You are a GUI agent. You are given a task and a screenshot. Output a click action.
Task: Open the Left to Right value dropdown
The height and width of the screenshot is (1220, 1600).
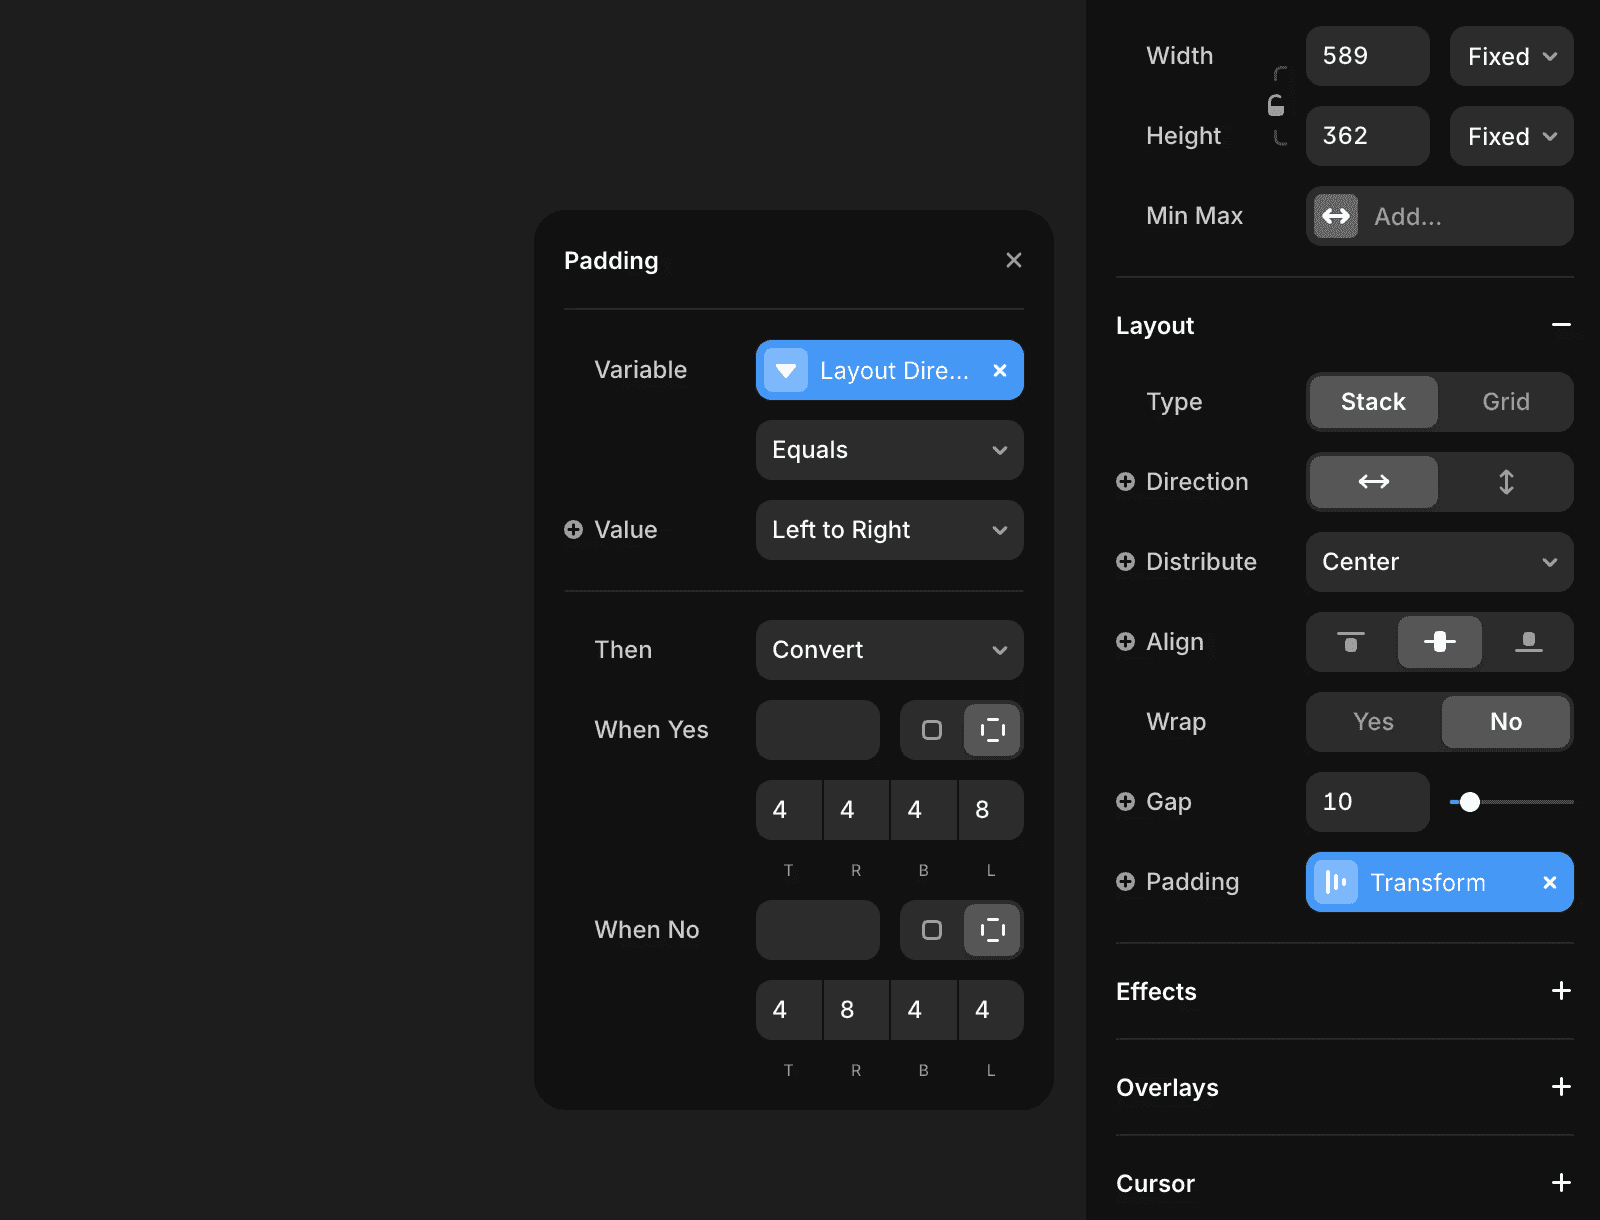point(888,530)
